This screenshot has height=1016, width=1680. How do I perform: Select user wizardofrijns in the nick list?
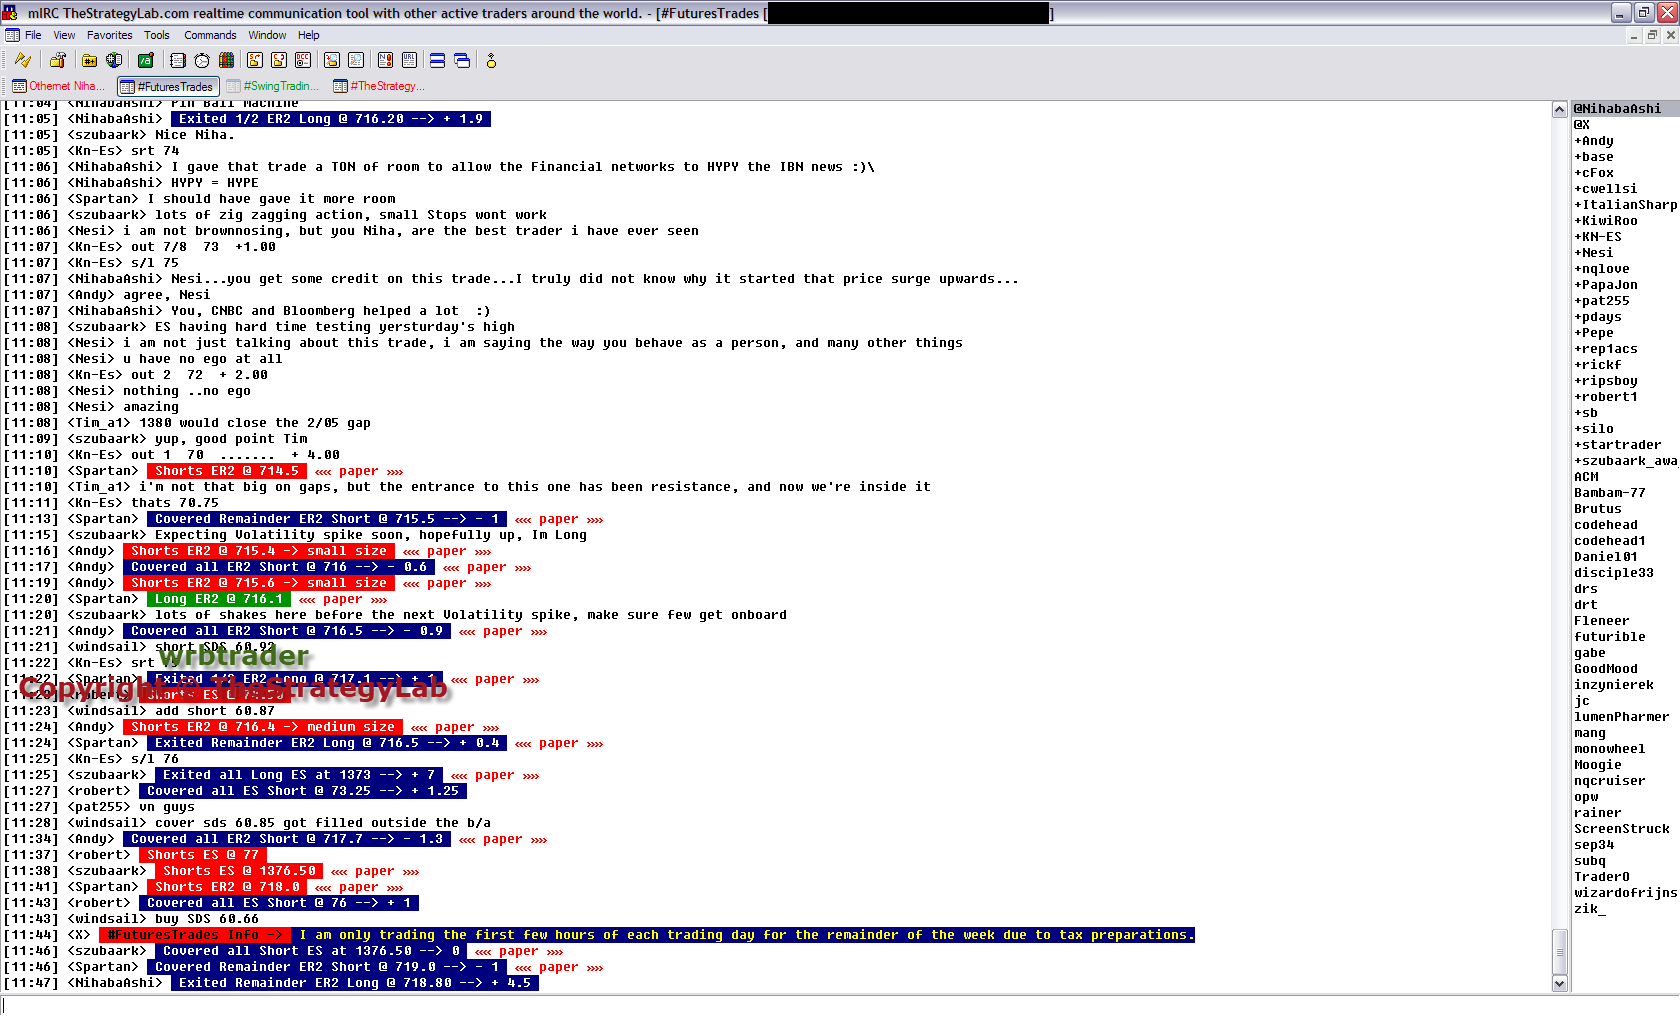click(1624, 893)
